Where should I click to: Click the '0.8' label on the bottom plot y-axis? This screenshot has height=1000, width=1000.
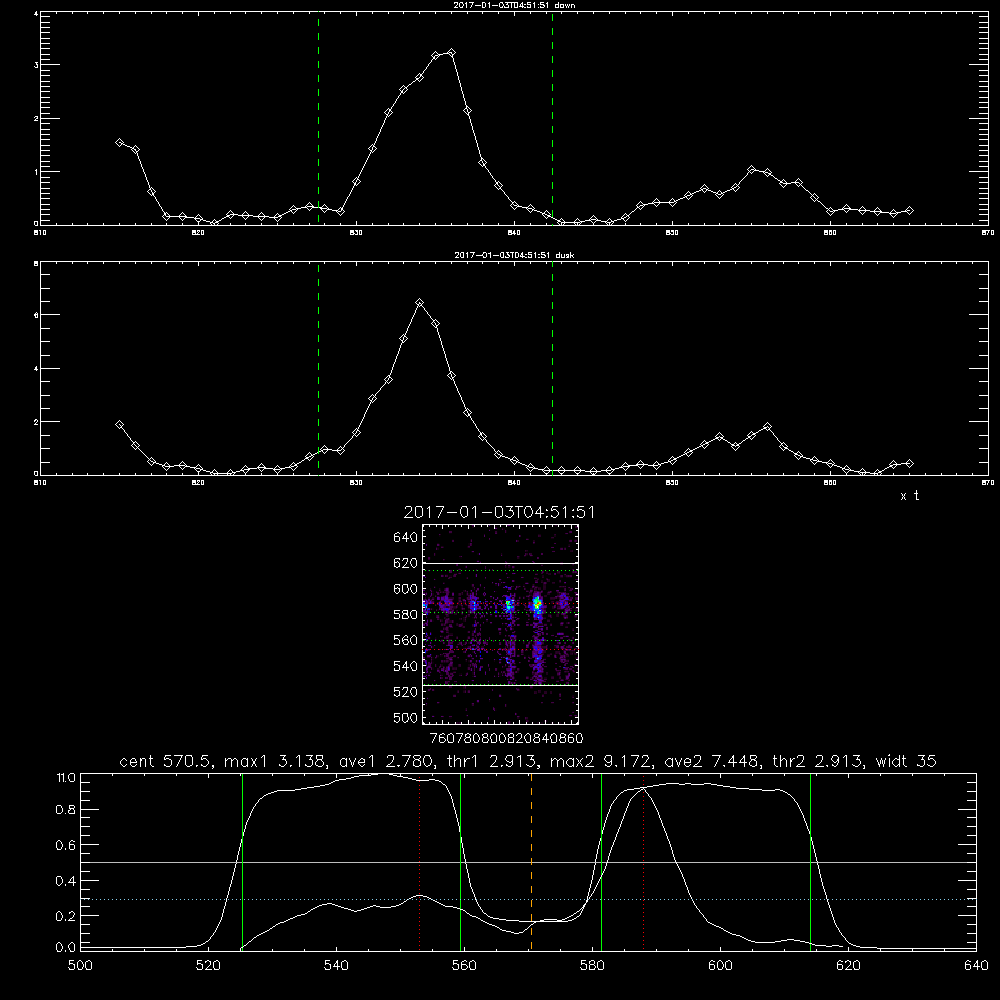coord(65,810)
